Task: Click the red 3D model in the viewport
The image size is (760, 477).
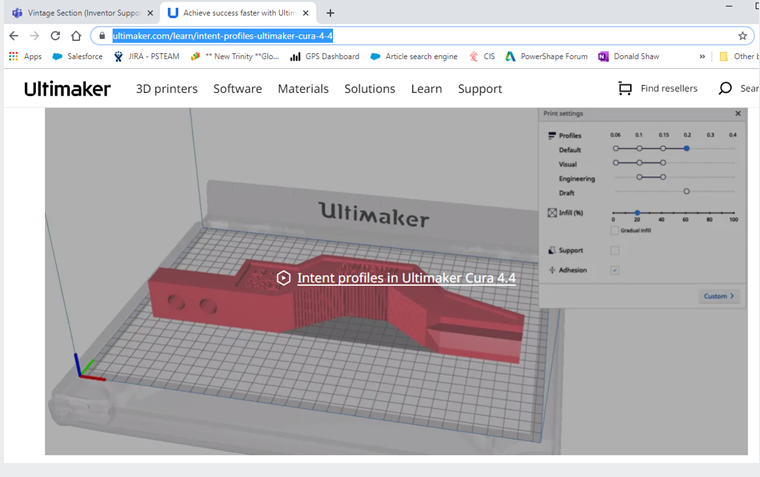Action: coord(334,308)
